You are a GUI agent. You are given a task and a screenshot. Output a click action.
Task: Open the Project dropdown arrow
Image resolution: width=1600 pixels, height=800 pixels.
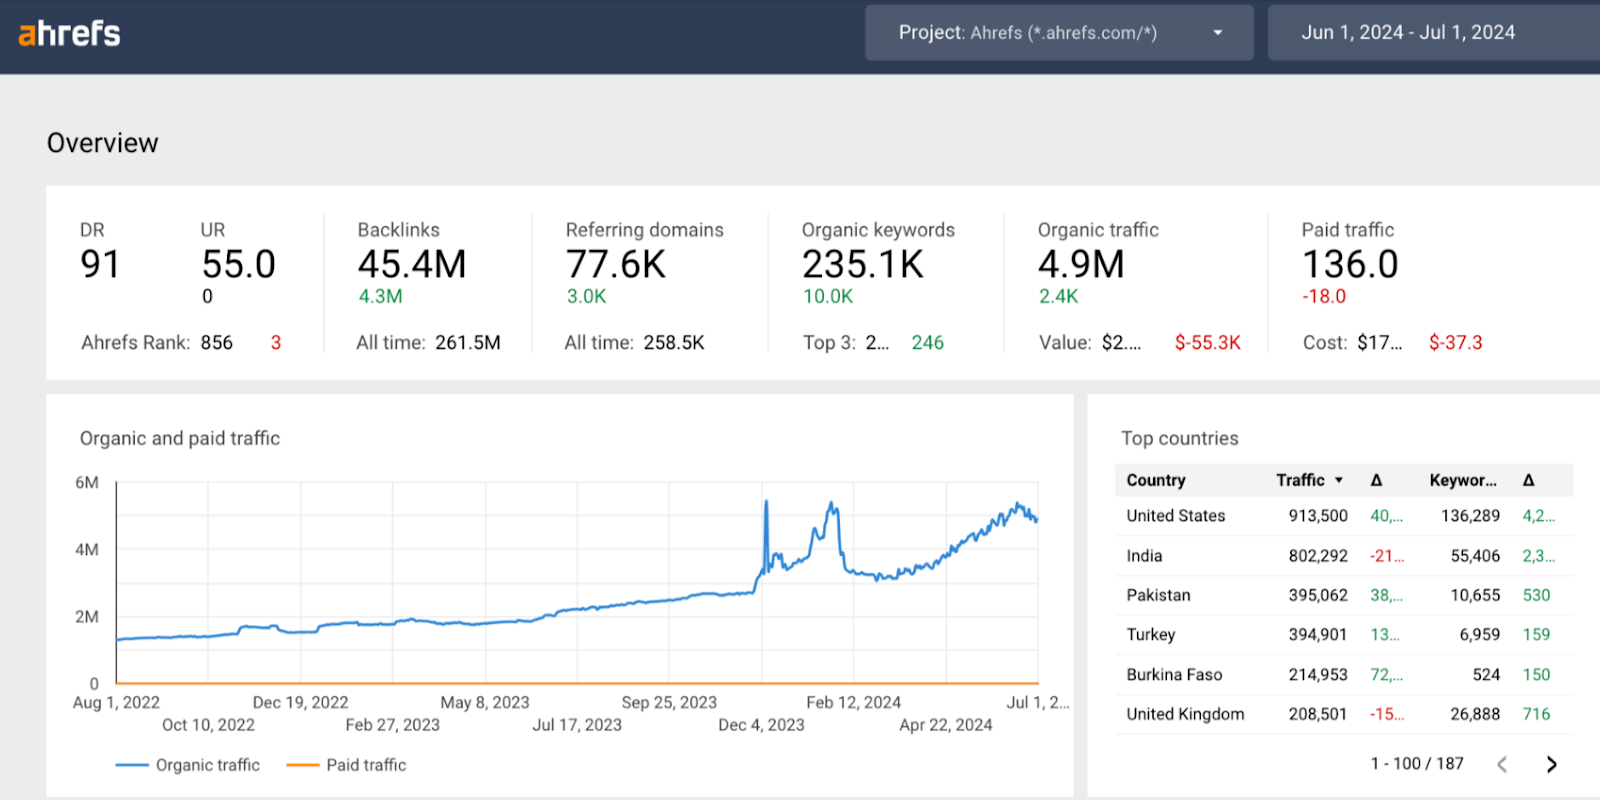pos(1218,33)
